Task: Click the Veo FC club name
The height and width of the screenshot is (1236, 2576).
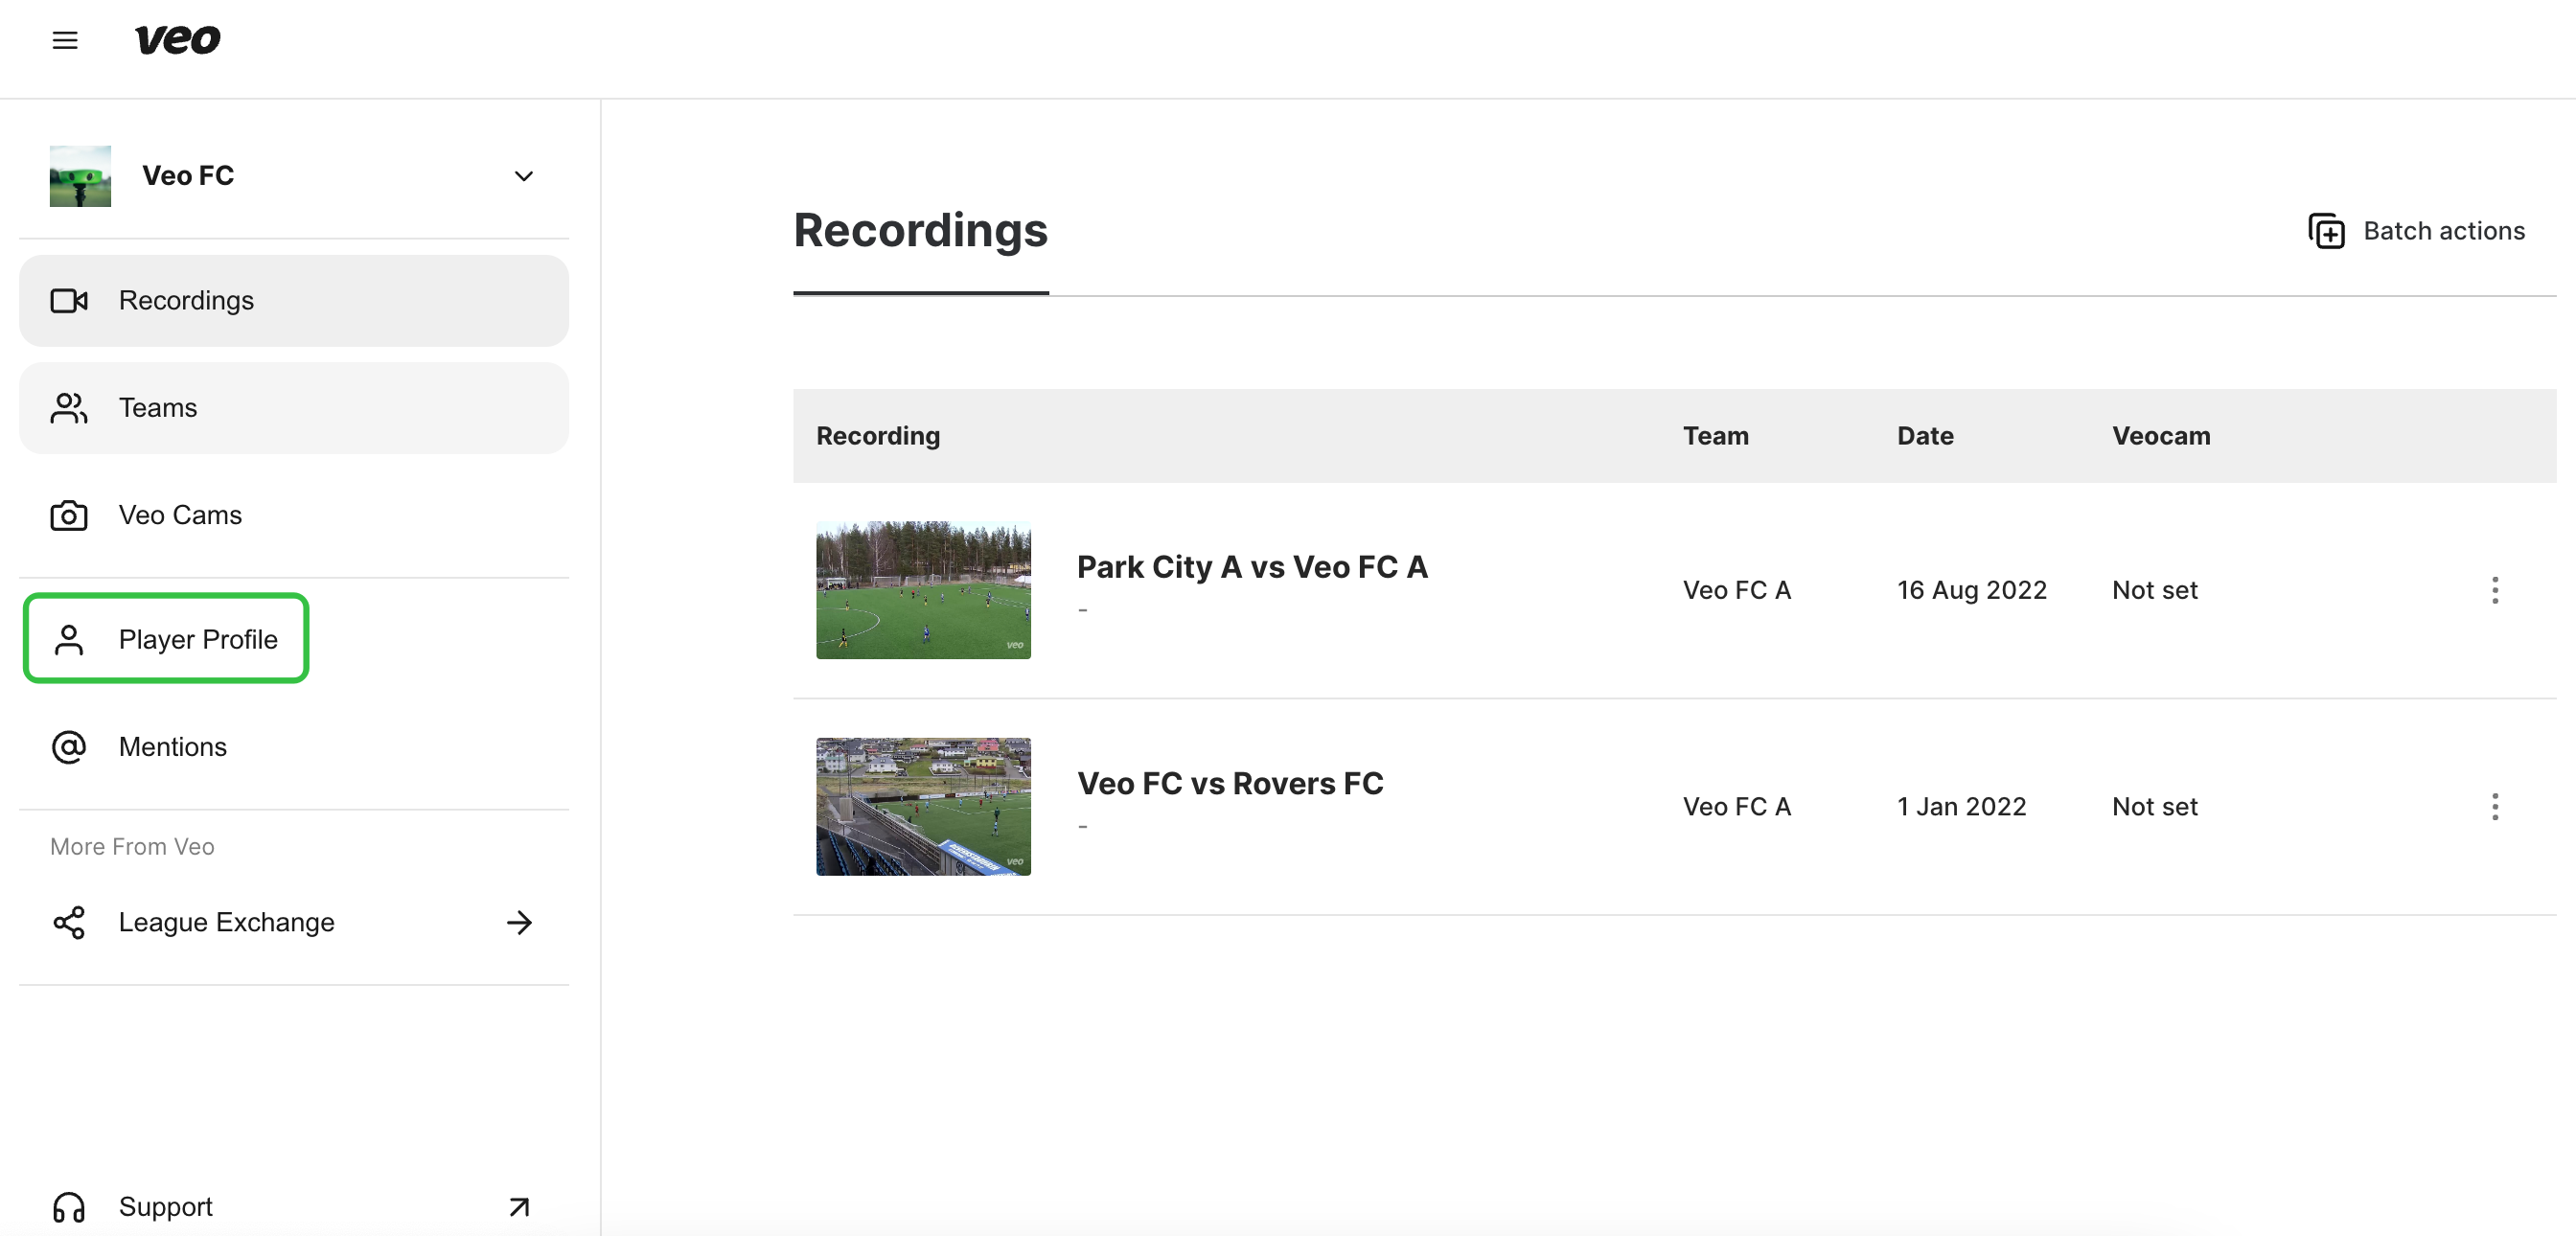Action: click(188, 176)
